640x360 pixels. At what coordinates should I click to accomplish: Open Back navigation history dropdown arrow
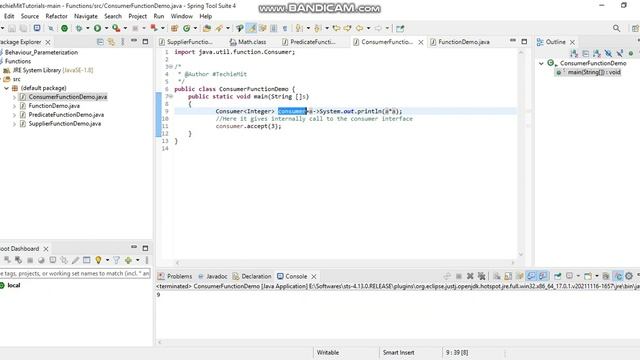coord(368,28)
